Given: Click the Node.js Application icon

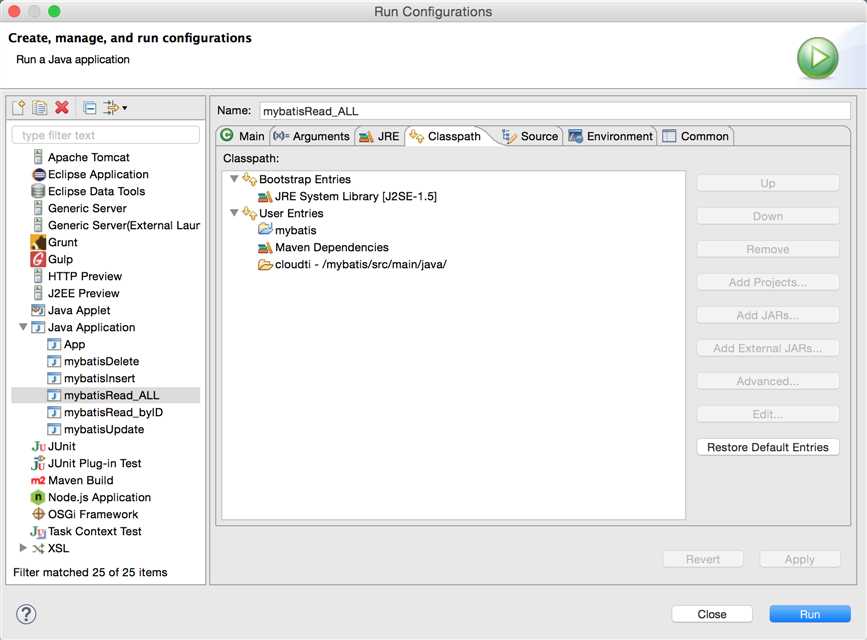Looking at the screenshot, I should pos(38,497).
